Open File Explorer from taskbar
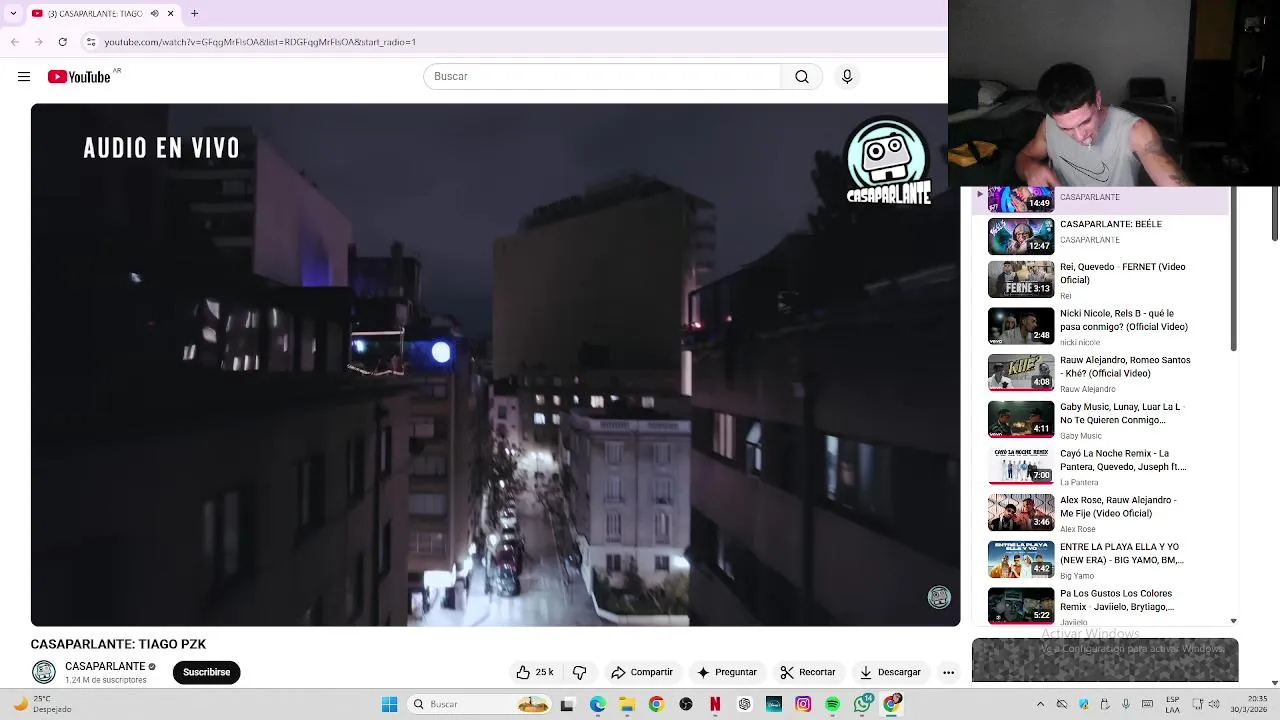Viewport: 1280px width, 720px height. coord(627,705)
